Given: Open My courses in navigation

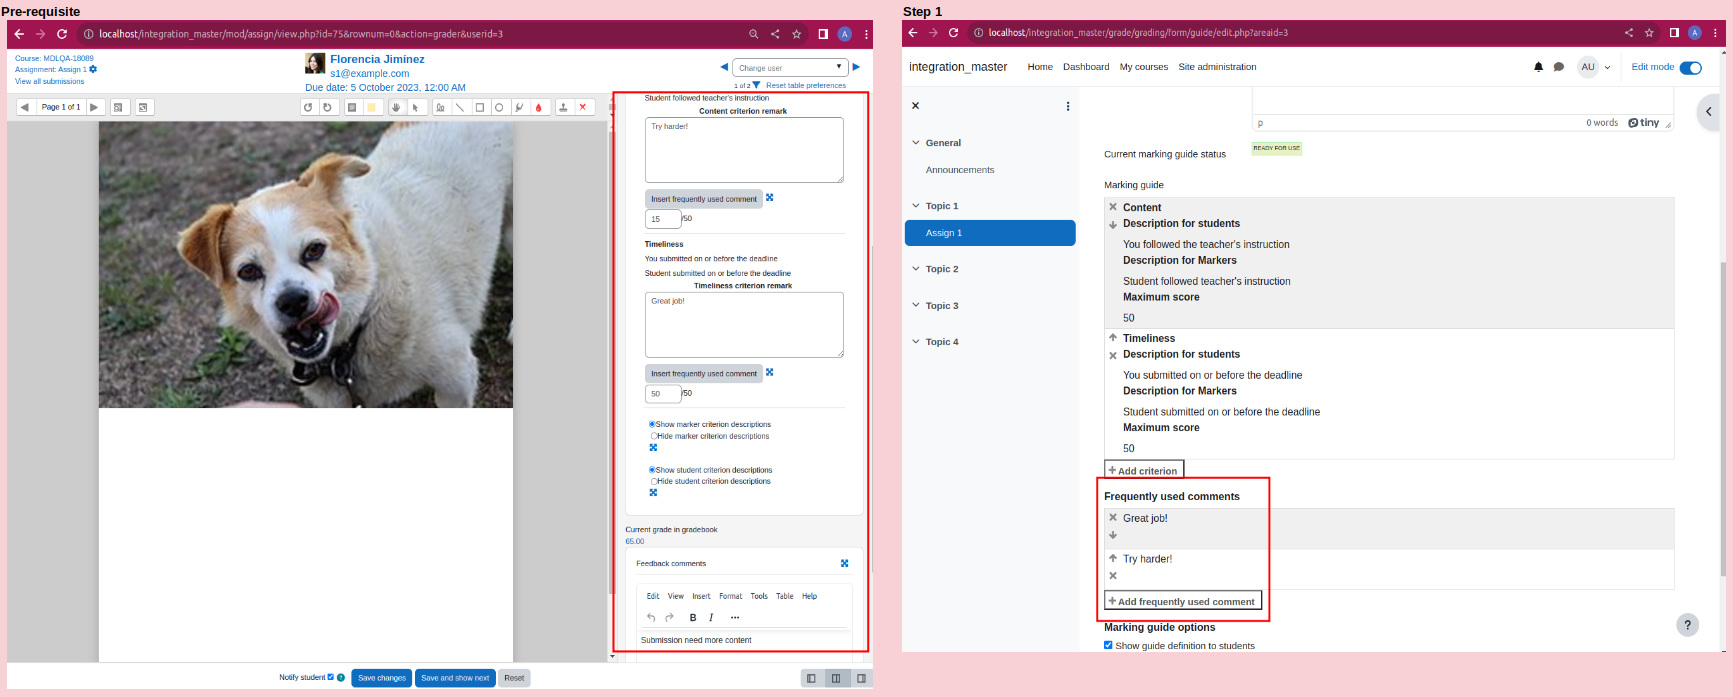Looking at the screenshot, I should pyautogui.click(x=1144, y=67).
